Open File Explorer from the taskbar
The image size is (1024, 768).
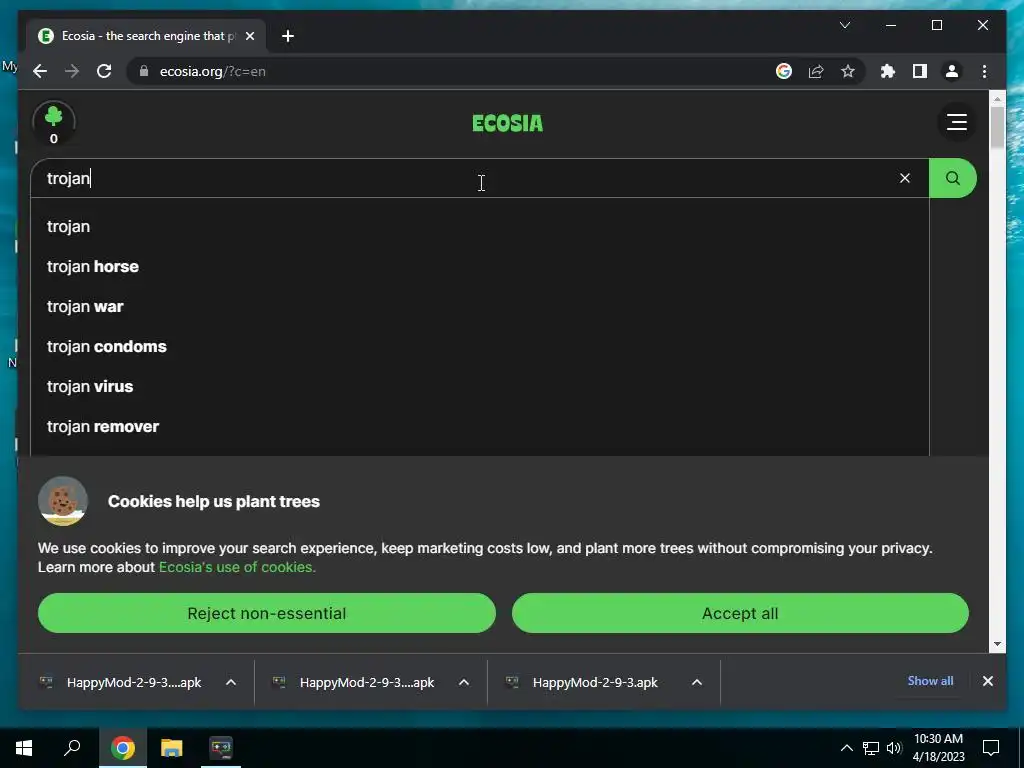click(x=172, y=747)
